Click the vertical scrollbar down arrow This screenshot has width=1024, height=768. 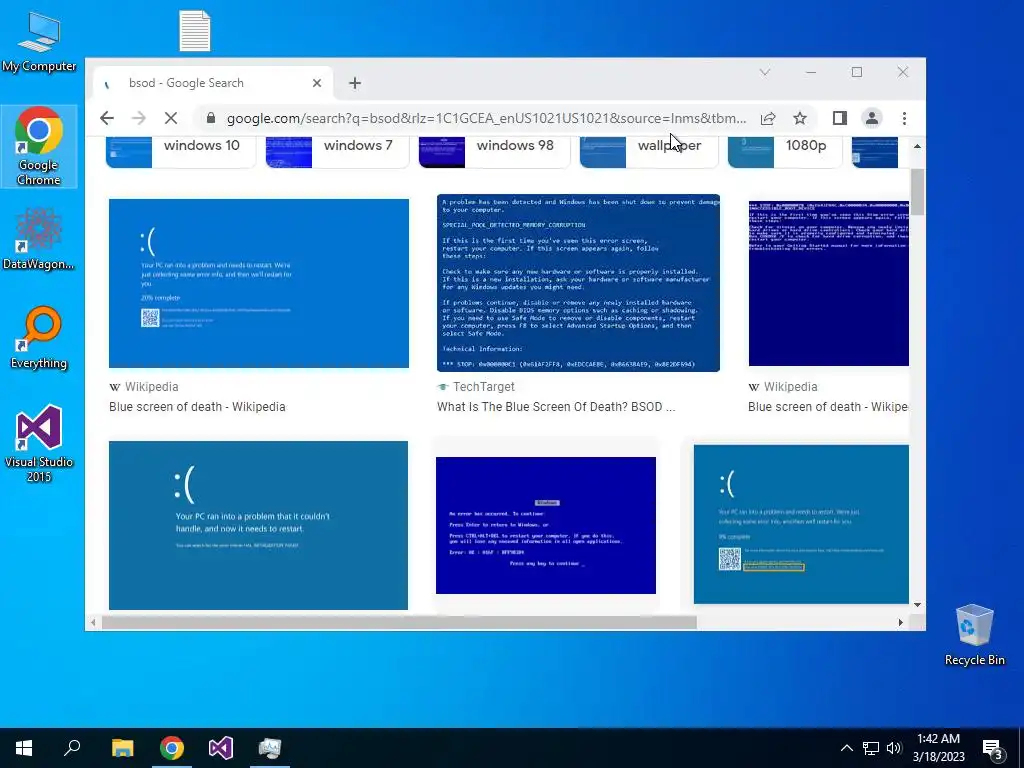pos(917,605)
